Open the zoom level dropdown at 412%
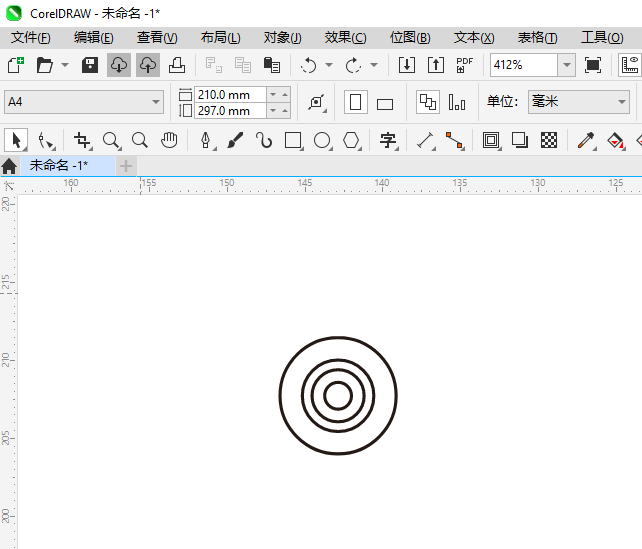The image size is (642, 549). (566, 65)
